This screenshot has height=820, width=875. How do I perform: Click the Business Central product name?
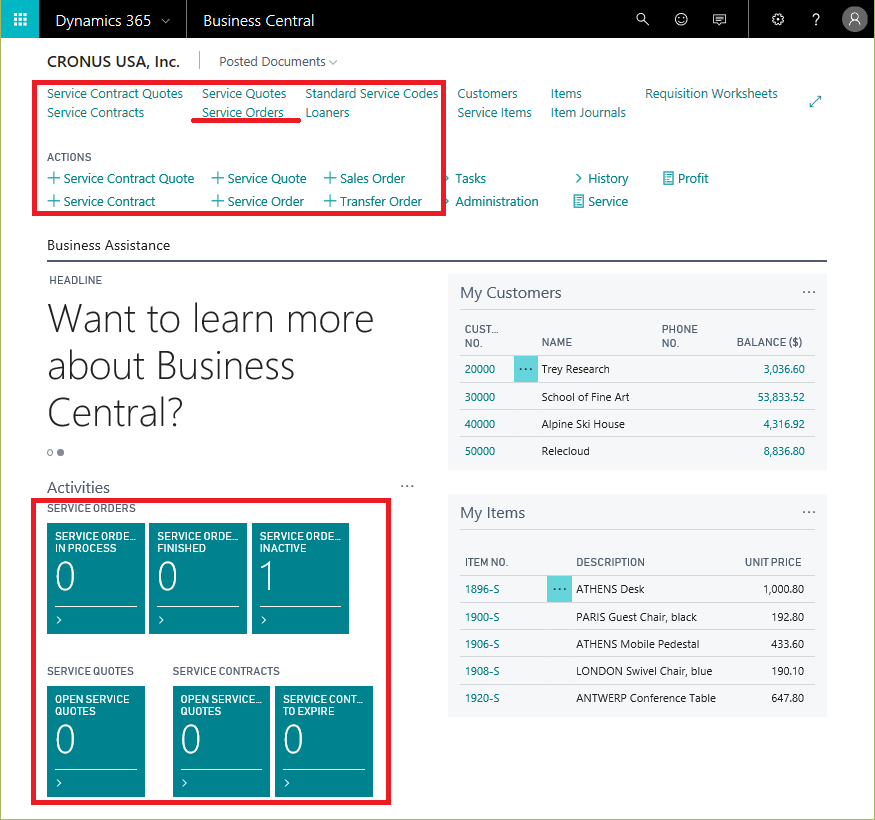[258, 21]
